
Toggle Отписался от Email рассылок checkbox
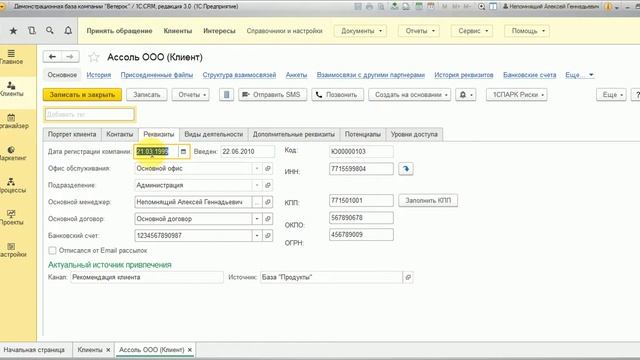click(52, 250)
